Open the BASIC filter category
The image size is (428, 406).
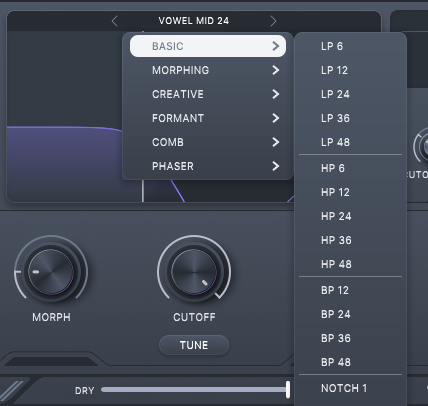tap(208, 46)
